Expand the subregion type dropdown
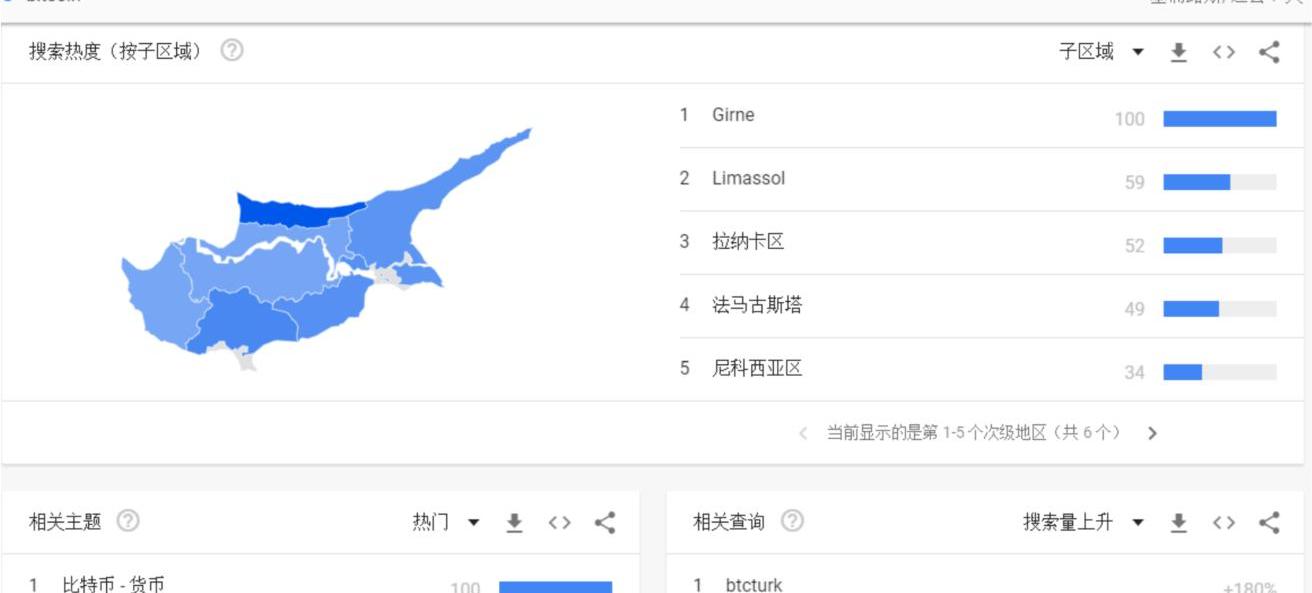The height and width of the screenshot is (593, 1312). point(1101,52)
